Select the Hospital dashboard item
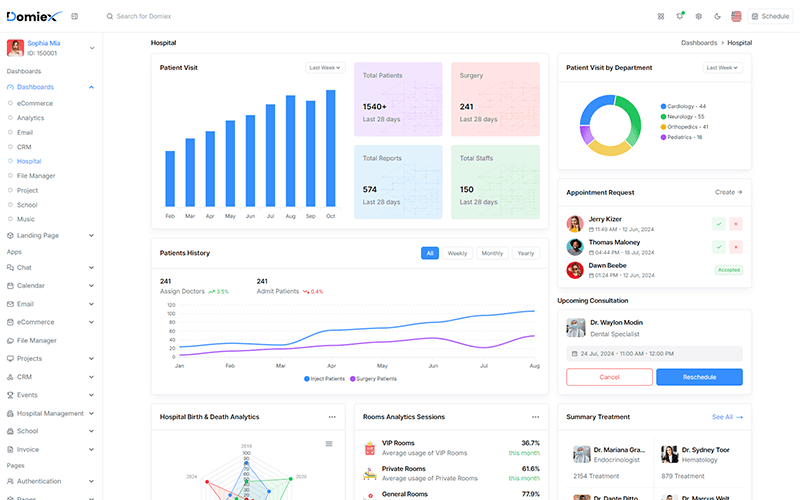800x500 pixels. [x=29, y=161]
